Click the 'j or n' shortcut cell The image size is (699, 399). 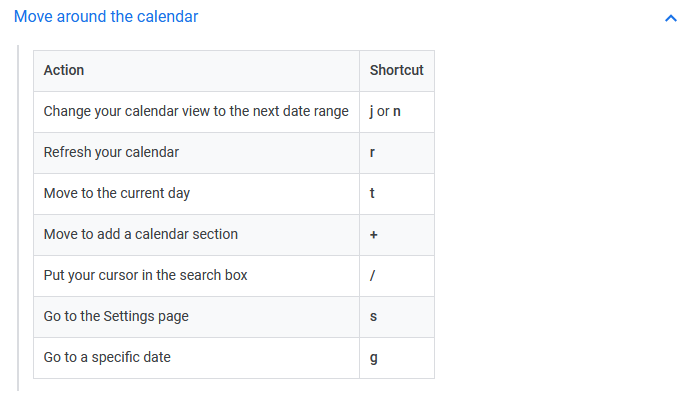pyautogui.click(x=397, y=111)
